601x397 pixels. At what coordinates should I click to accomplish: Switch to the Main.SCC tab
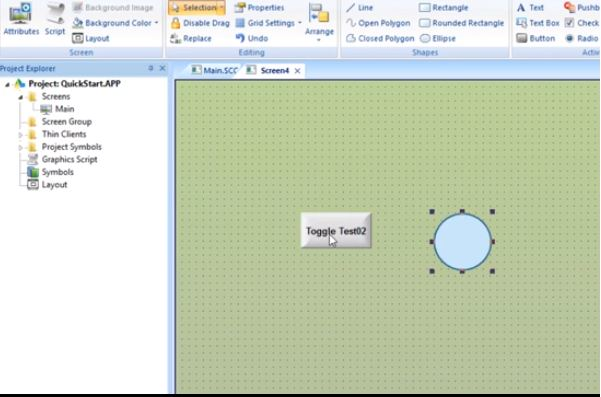click(215, 70)
